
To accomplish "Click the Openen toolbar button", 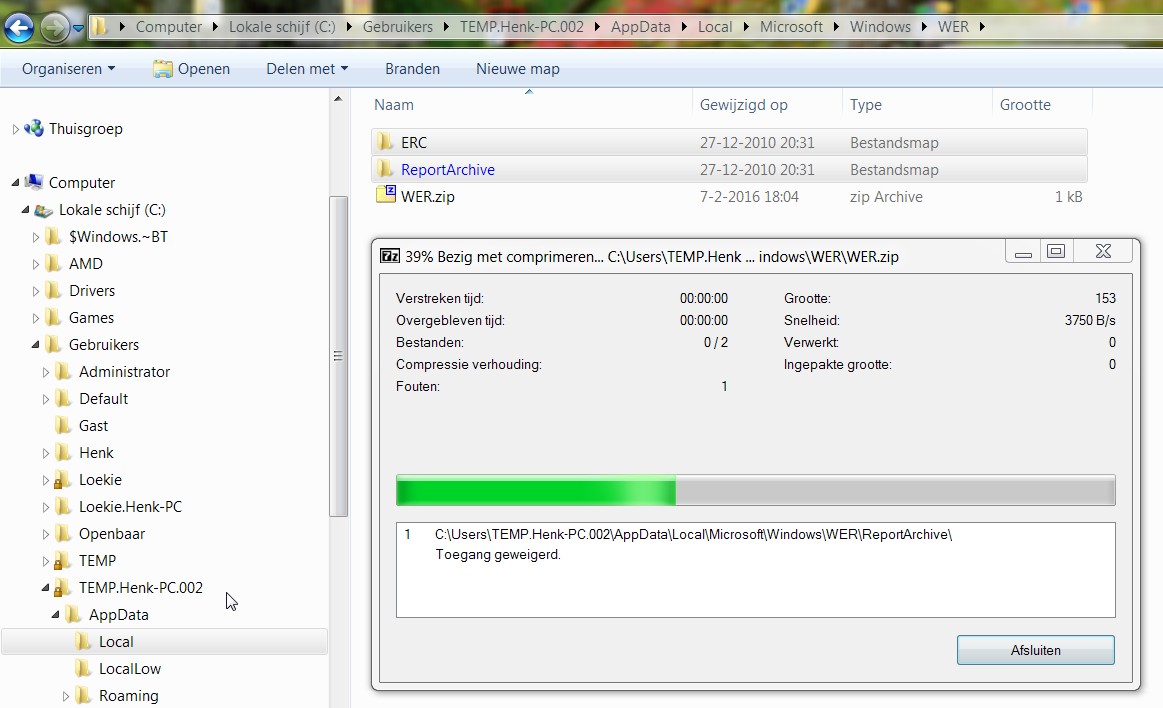I will (x=191, y=69).
